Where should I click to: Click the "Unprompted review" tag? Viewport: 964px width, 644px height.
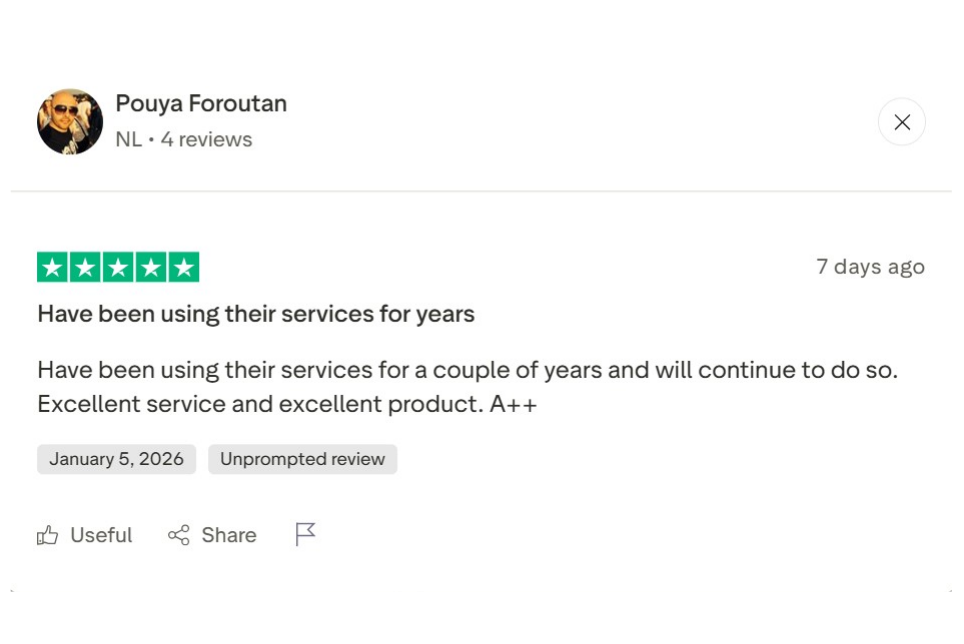point(302,459)
